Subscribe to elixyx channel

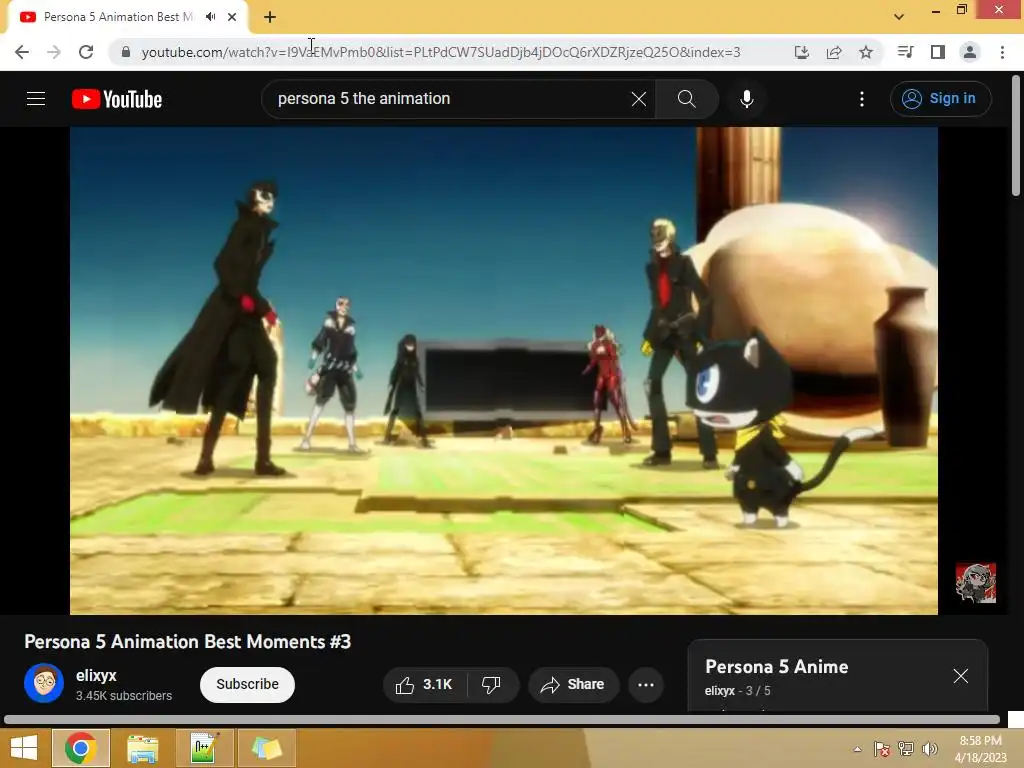point(248,684)
